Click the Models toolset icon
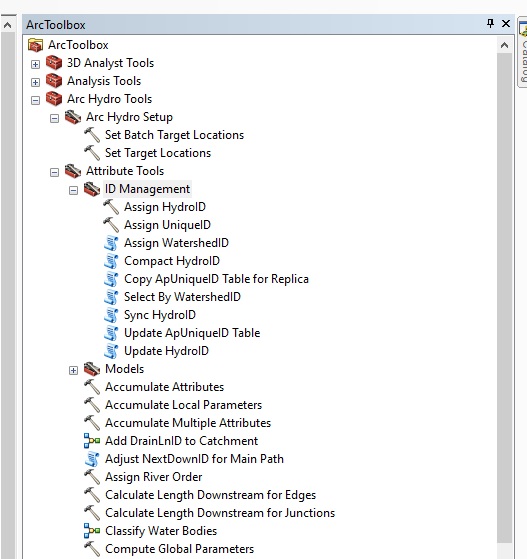Screen dimensions: 527x559 click(92, 369)
